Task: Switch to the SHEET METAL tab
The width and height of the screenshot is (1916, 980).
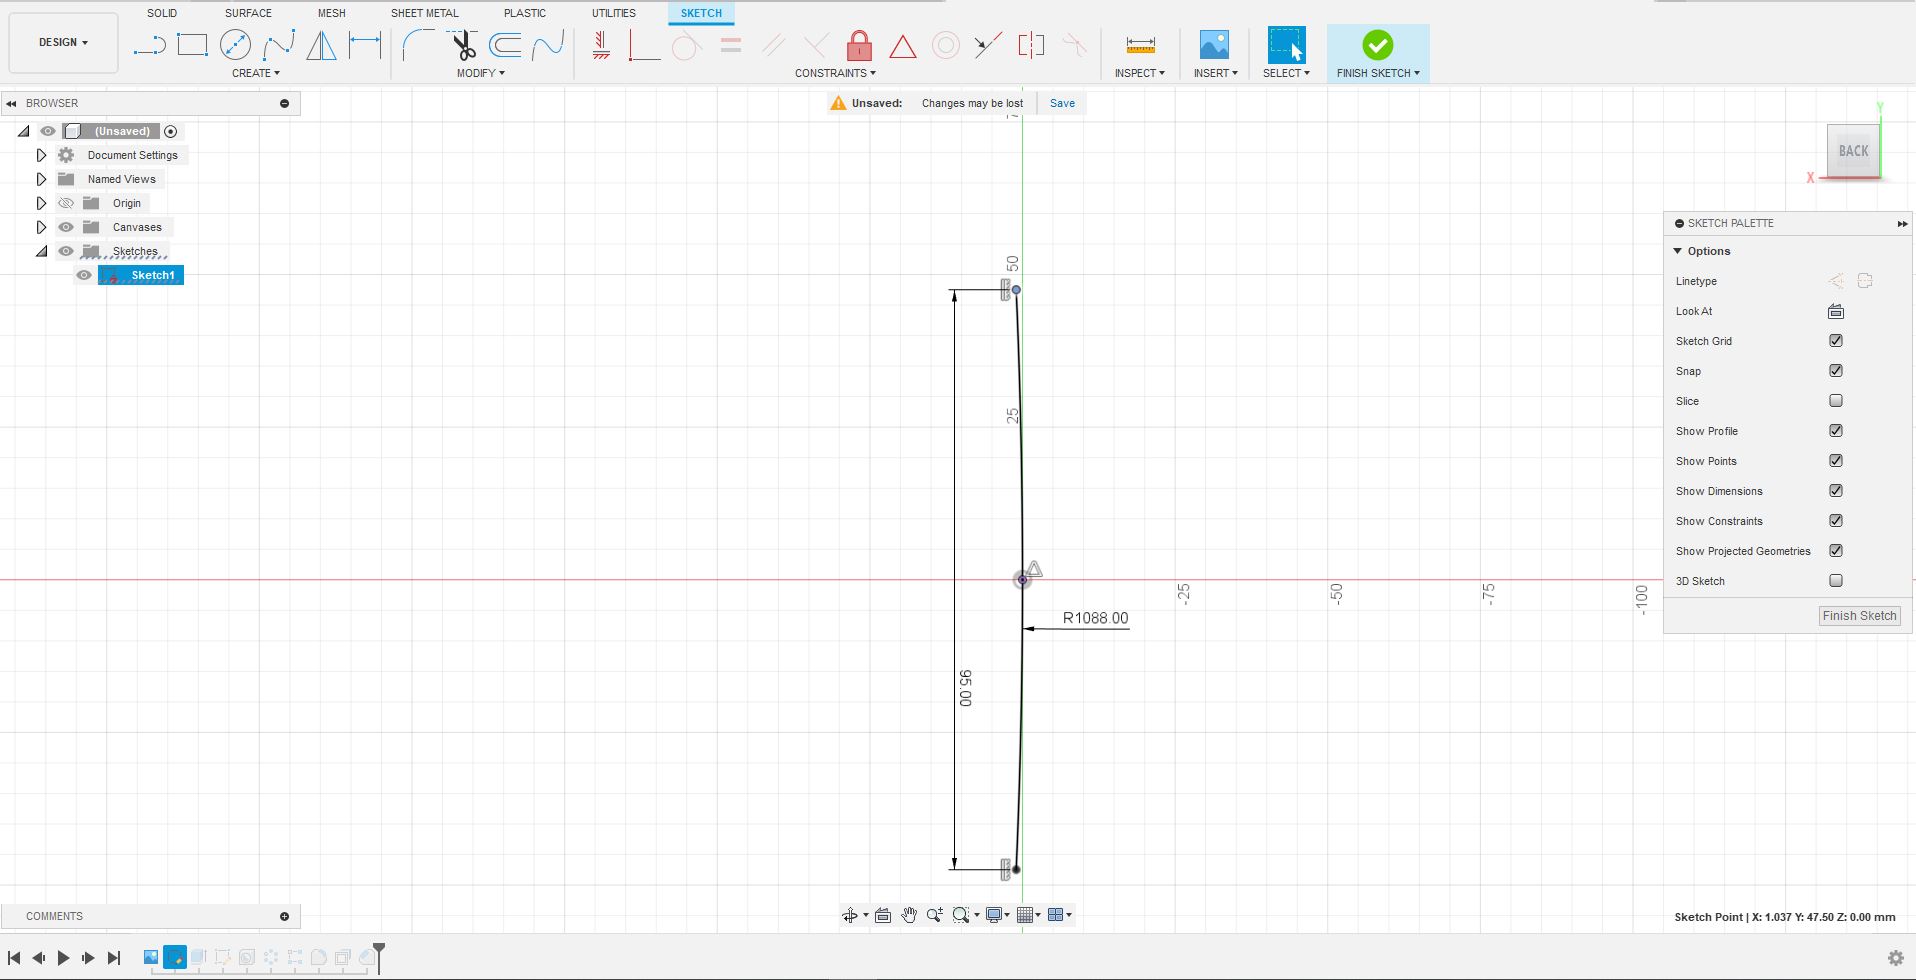Action: pos(424,13)
